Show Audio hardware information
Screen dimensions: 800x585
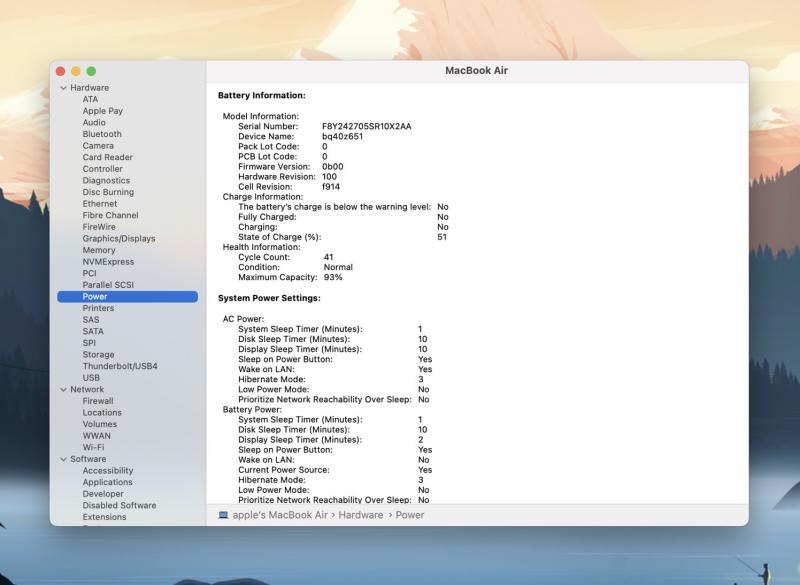click(94, 122)
